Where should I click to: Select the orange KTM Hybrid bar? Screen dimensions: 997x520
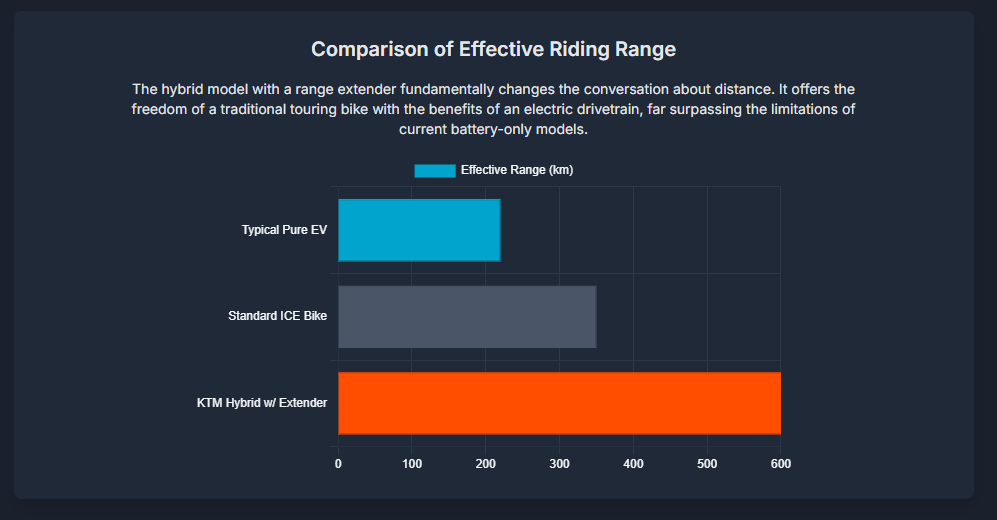[x=559, y=403]
